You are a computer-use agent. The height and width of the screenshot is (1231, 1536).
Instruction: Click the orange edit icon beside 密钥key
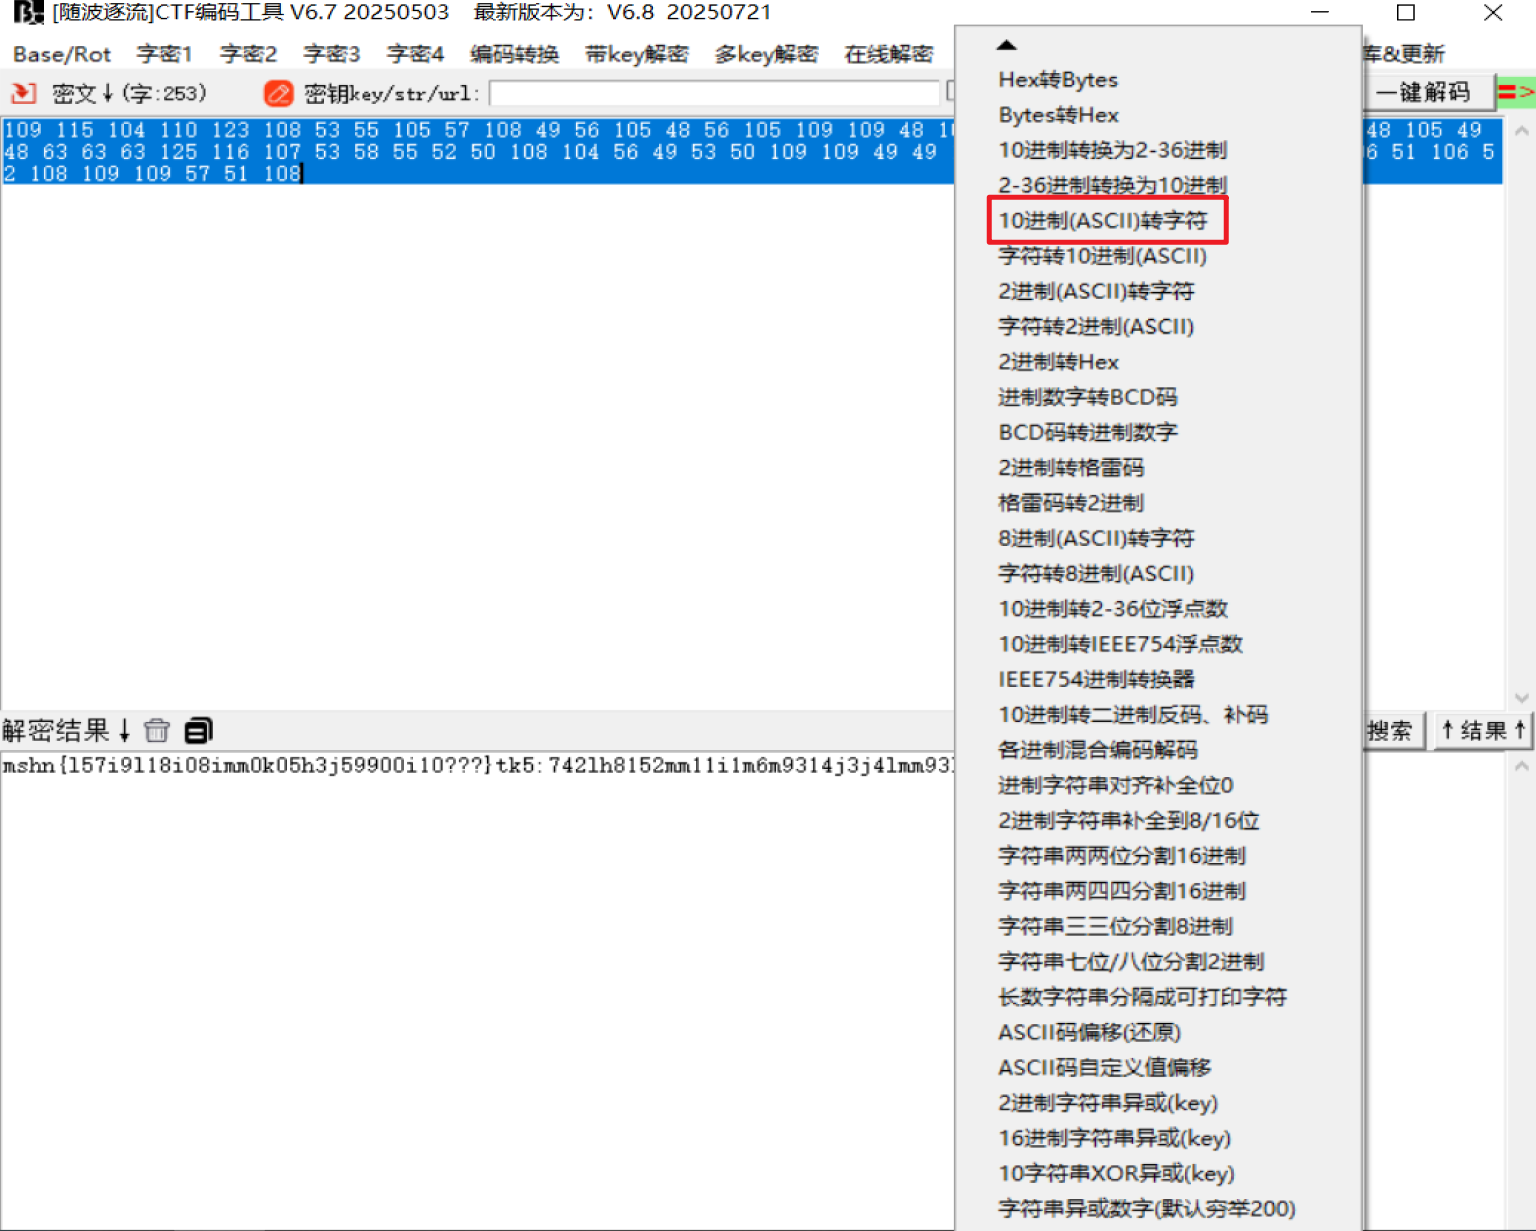tap(278, 94)
